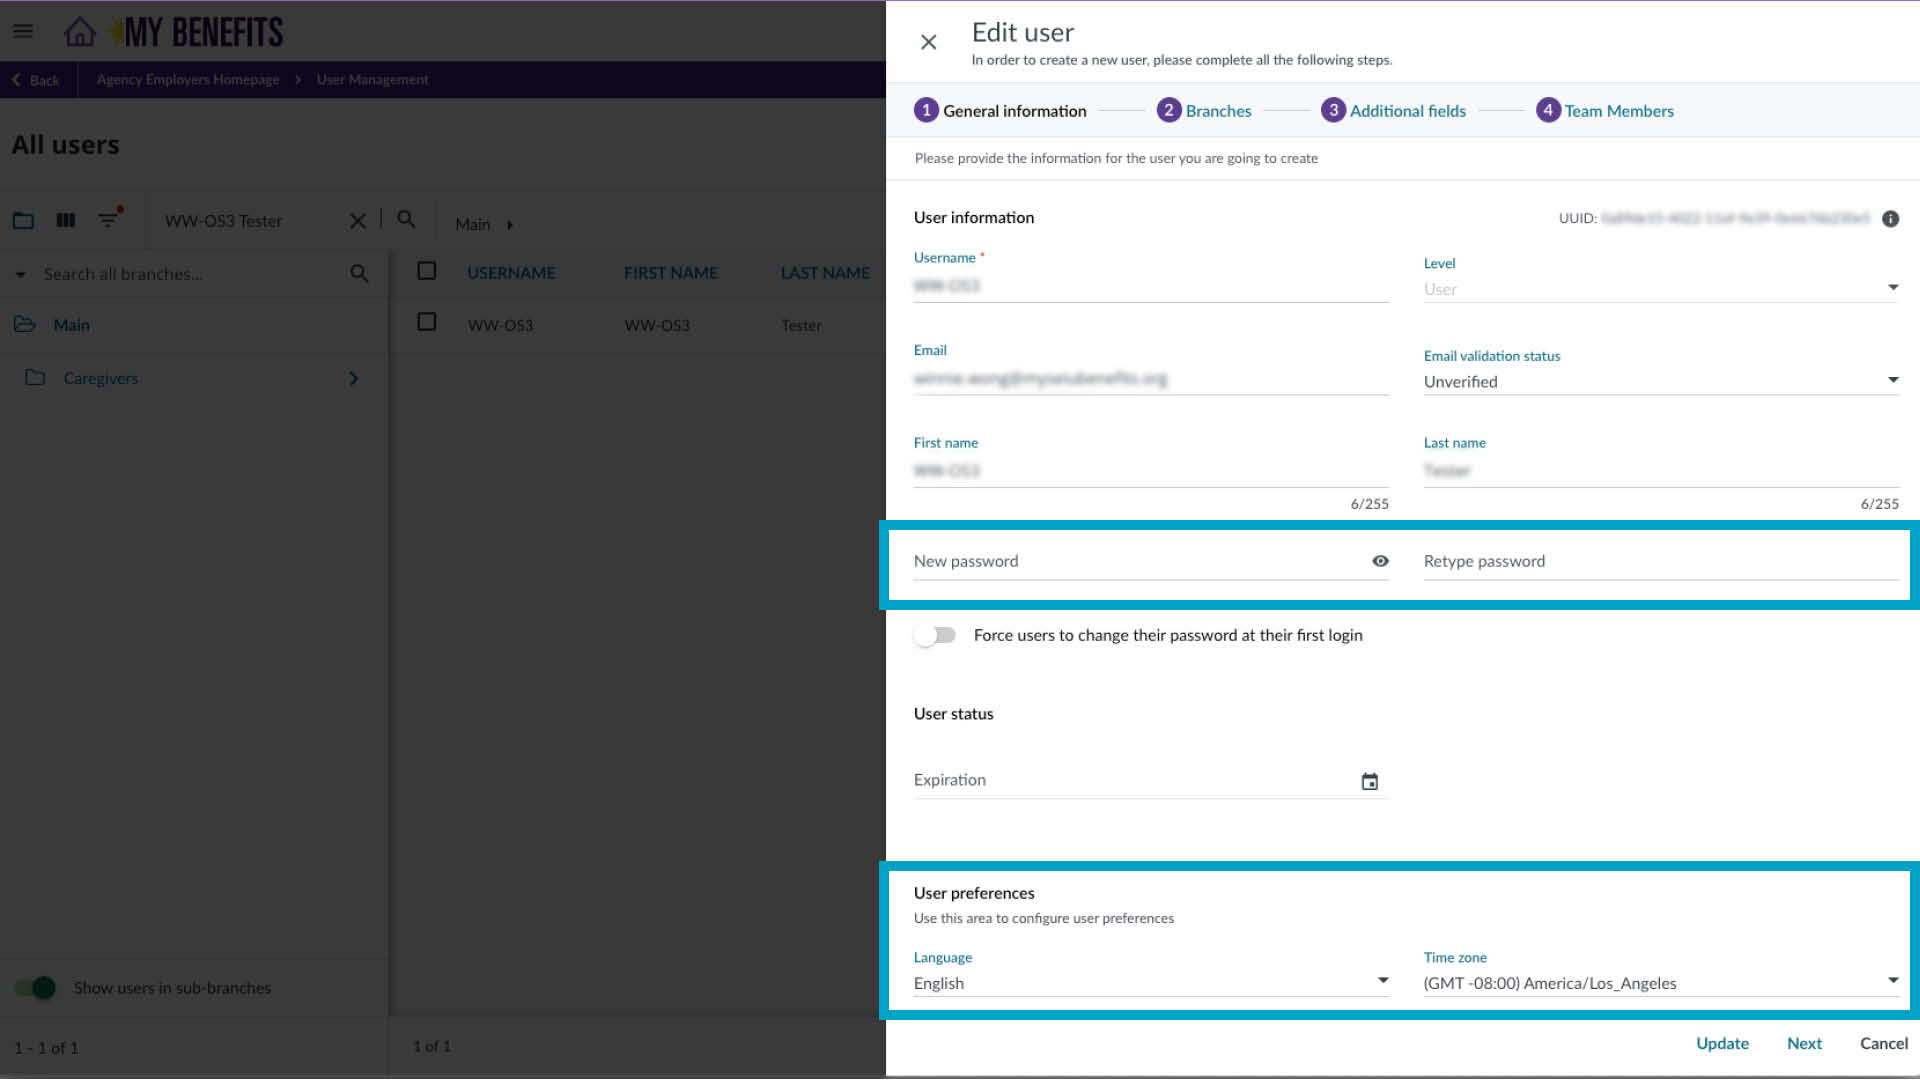Enable force password change at first login

[936, 635]
